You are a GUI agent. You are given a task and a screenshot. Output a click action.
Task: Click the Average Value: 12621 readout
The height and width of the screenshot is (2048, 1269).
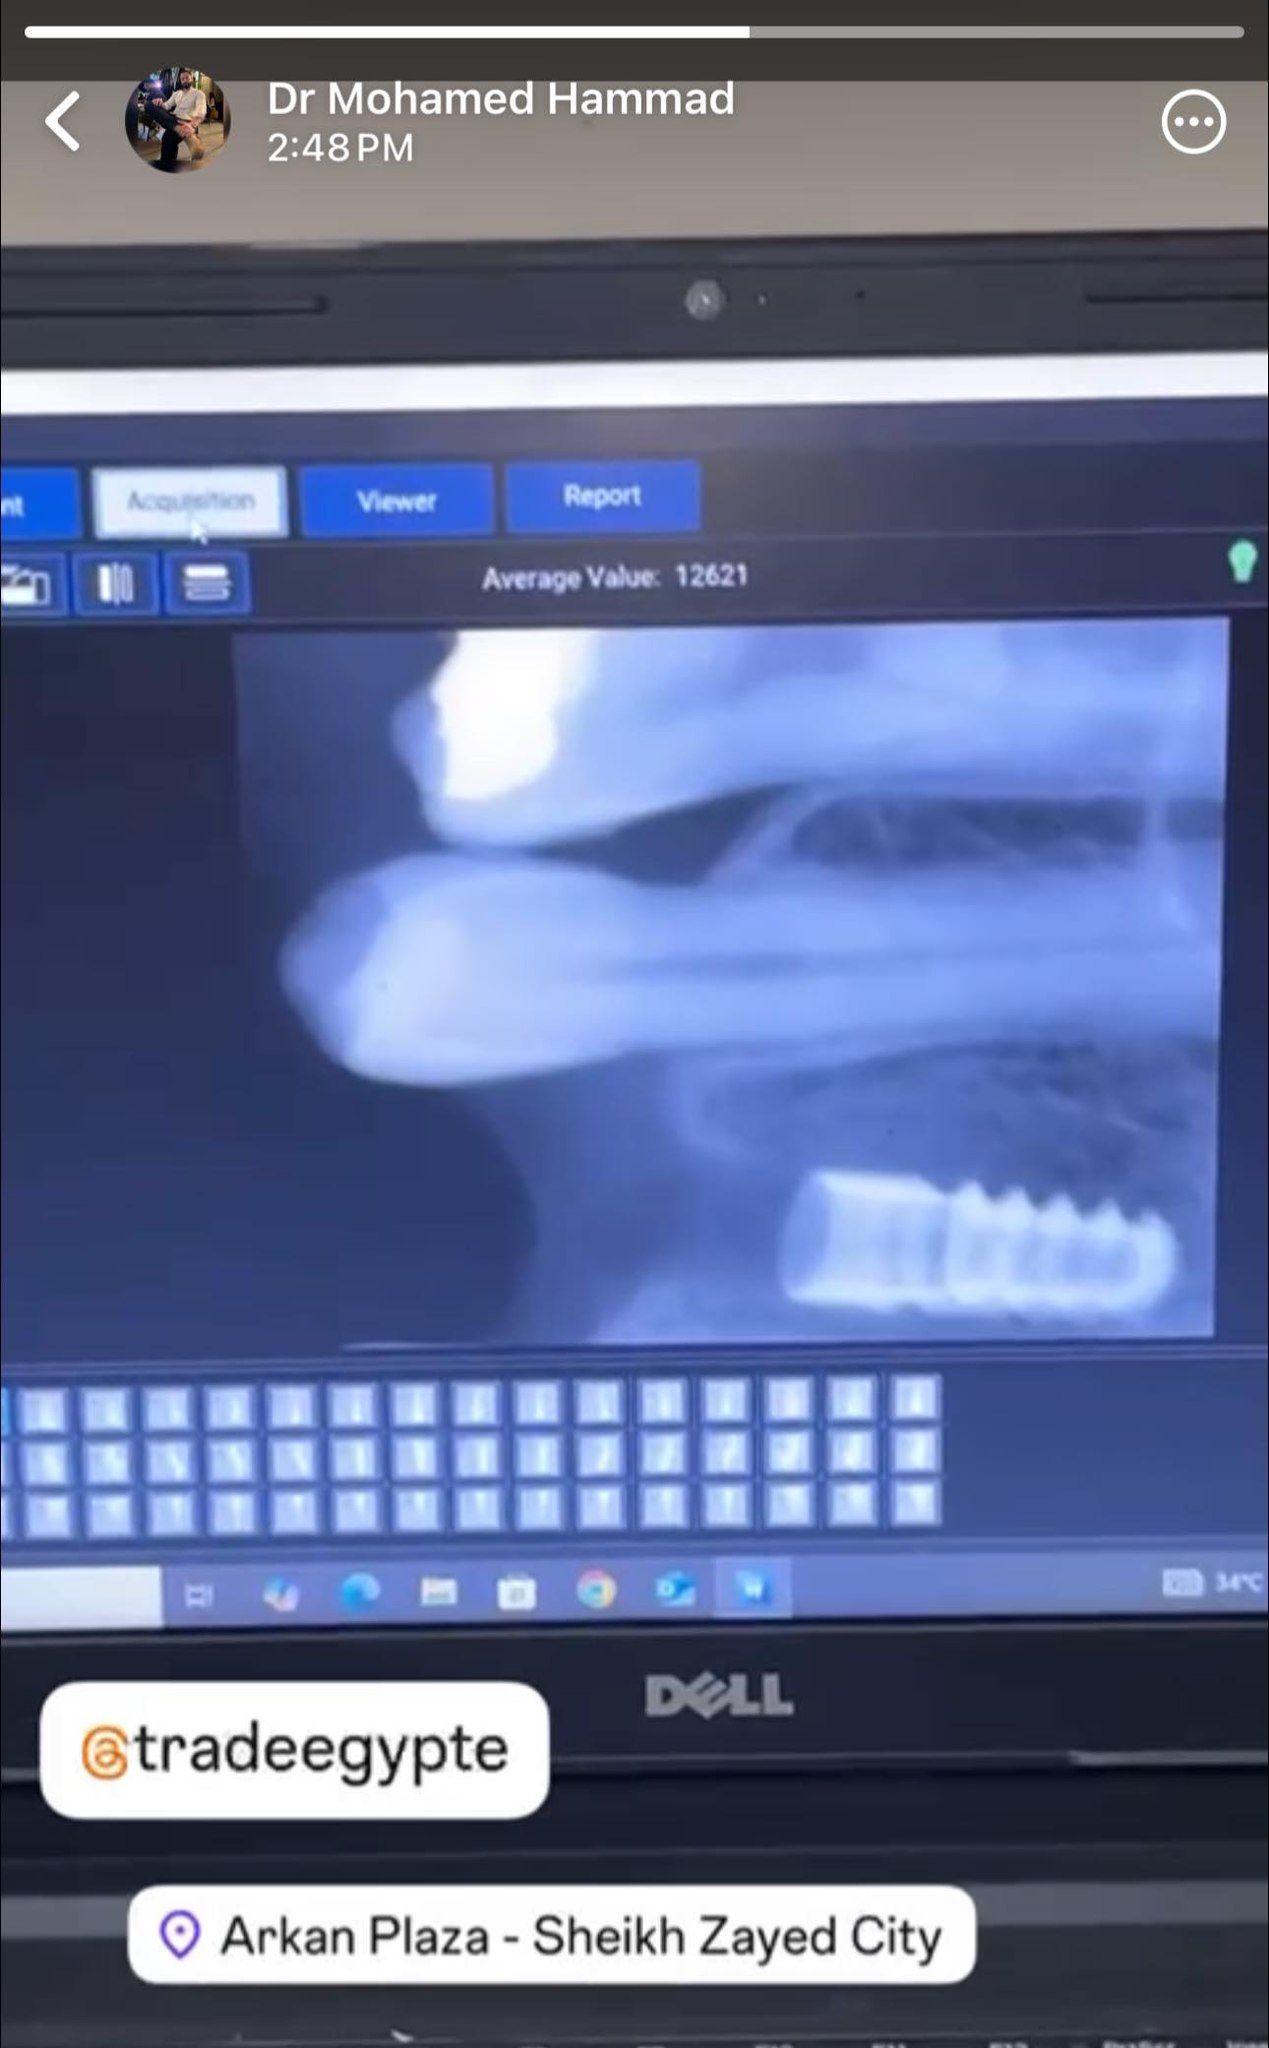pyautogui.click(x=614, y=577)
